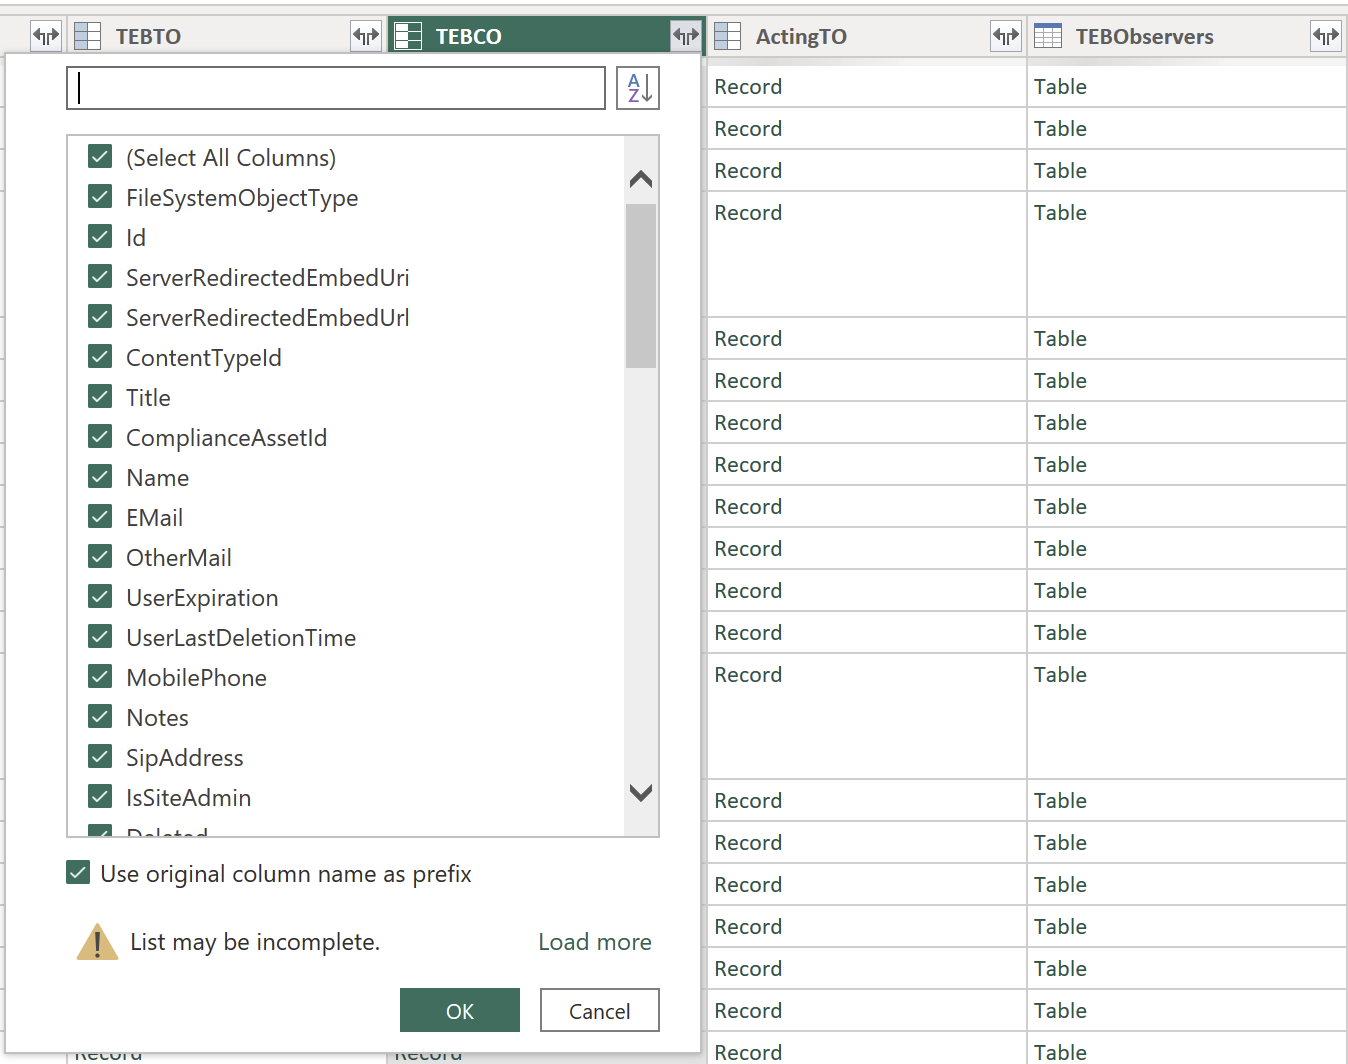Screen dimensions: 1348x1064
Task: Deselect the IsSiteAdmin column
Action: pos(100,797)
